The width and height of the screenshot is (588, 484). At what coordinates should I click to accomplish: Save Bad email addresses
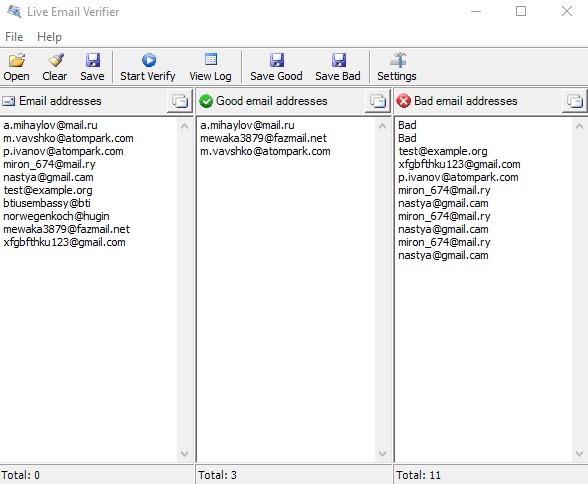[x=338, y=67]
